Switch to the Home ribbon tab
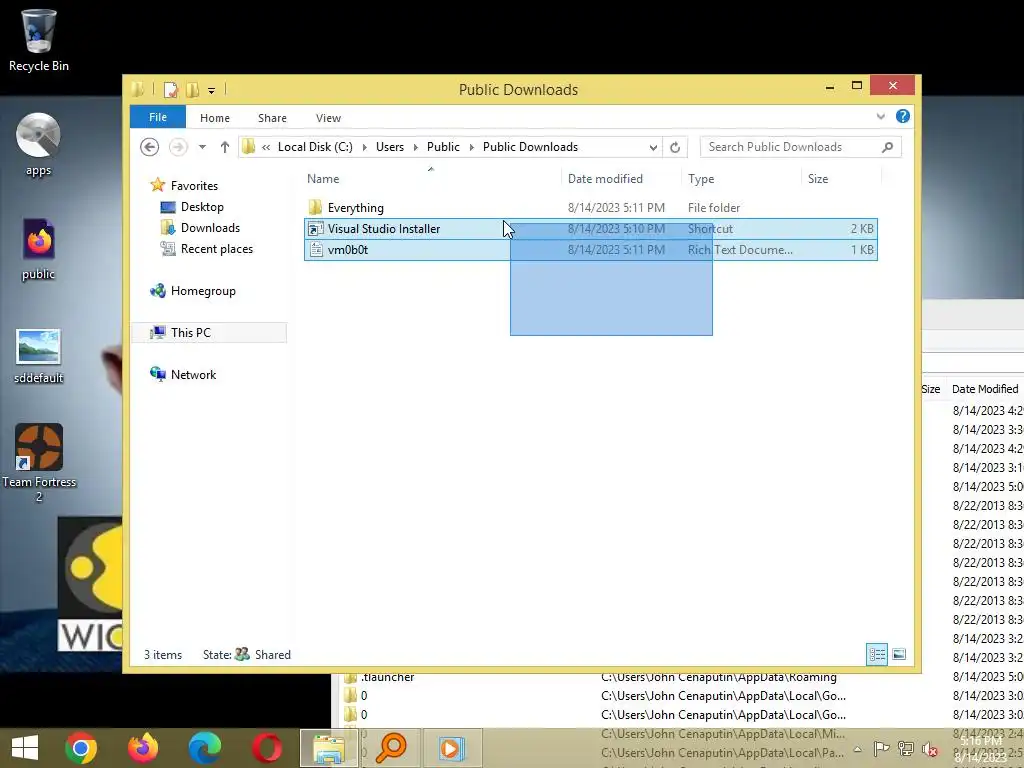The width and height of the screenshot is (1024, 768). [215, 118]
